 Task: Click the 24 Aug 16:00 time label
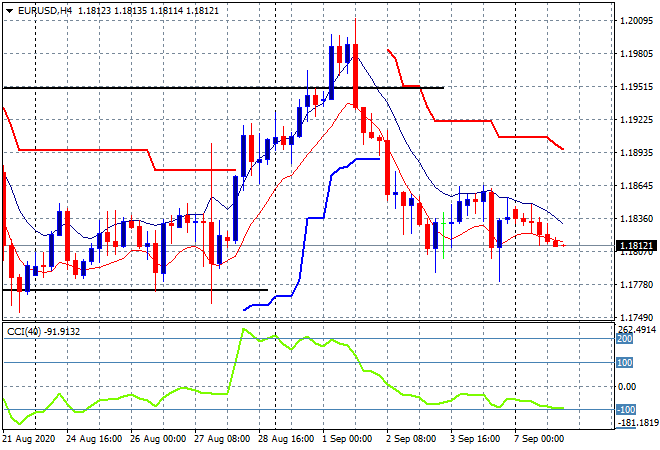click(94, 439)
